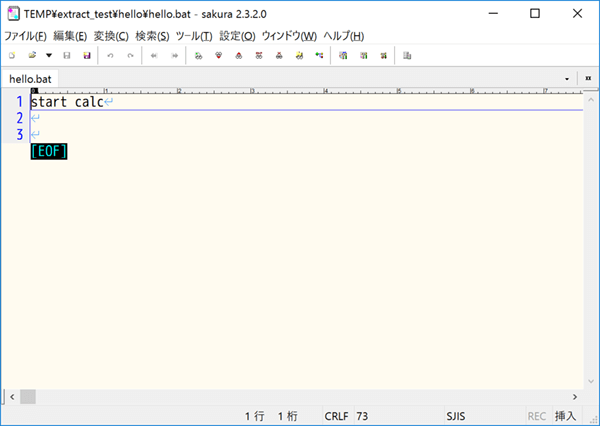The height and width of the screenshot is (426, 600).
Task: Click line number 3 in the gutter
Action: click(x=19, y=134)
